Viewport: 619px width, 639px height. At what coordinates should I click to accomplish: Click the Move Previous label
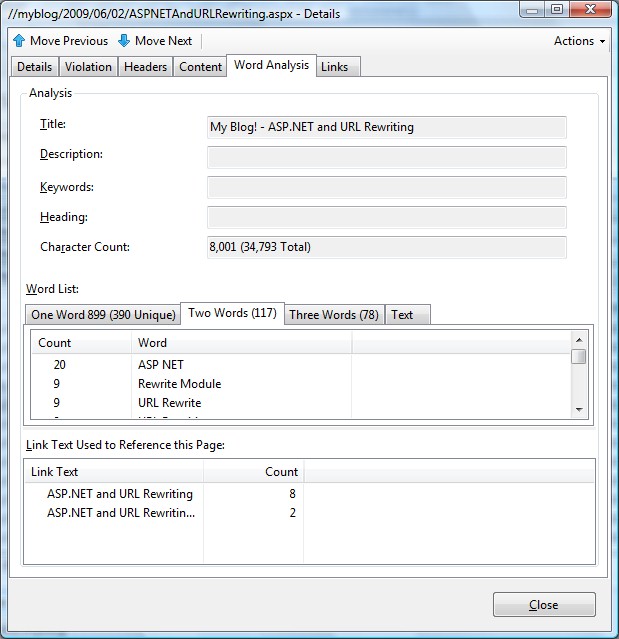coord(69,41)
